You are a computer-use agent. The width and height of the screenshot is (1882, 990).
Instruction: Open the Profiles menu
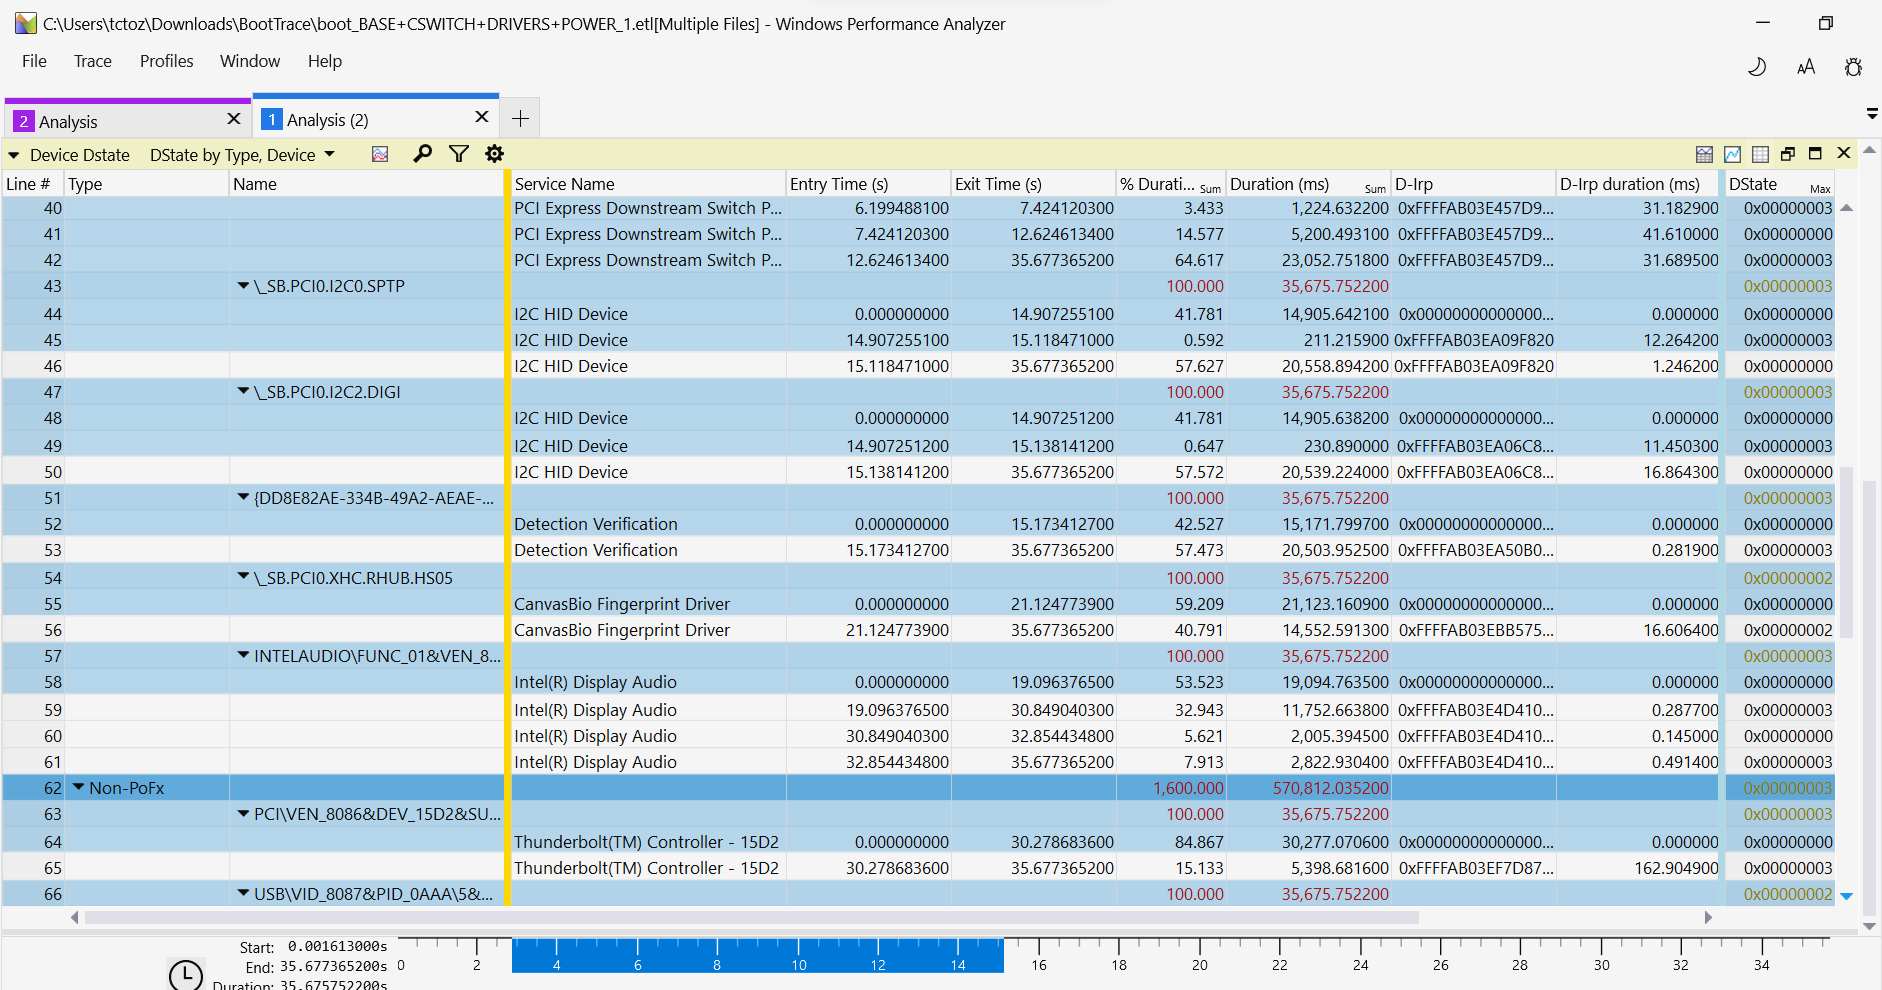[167, 61]
